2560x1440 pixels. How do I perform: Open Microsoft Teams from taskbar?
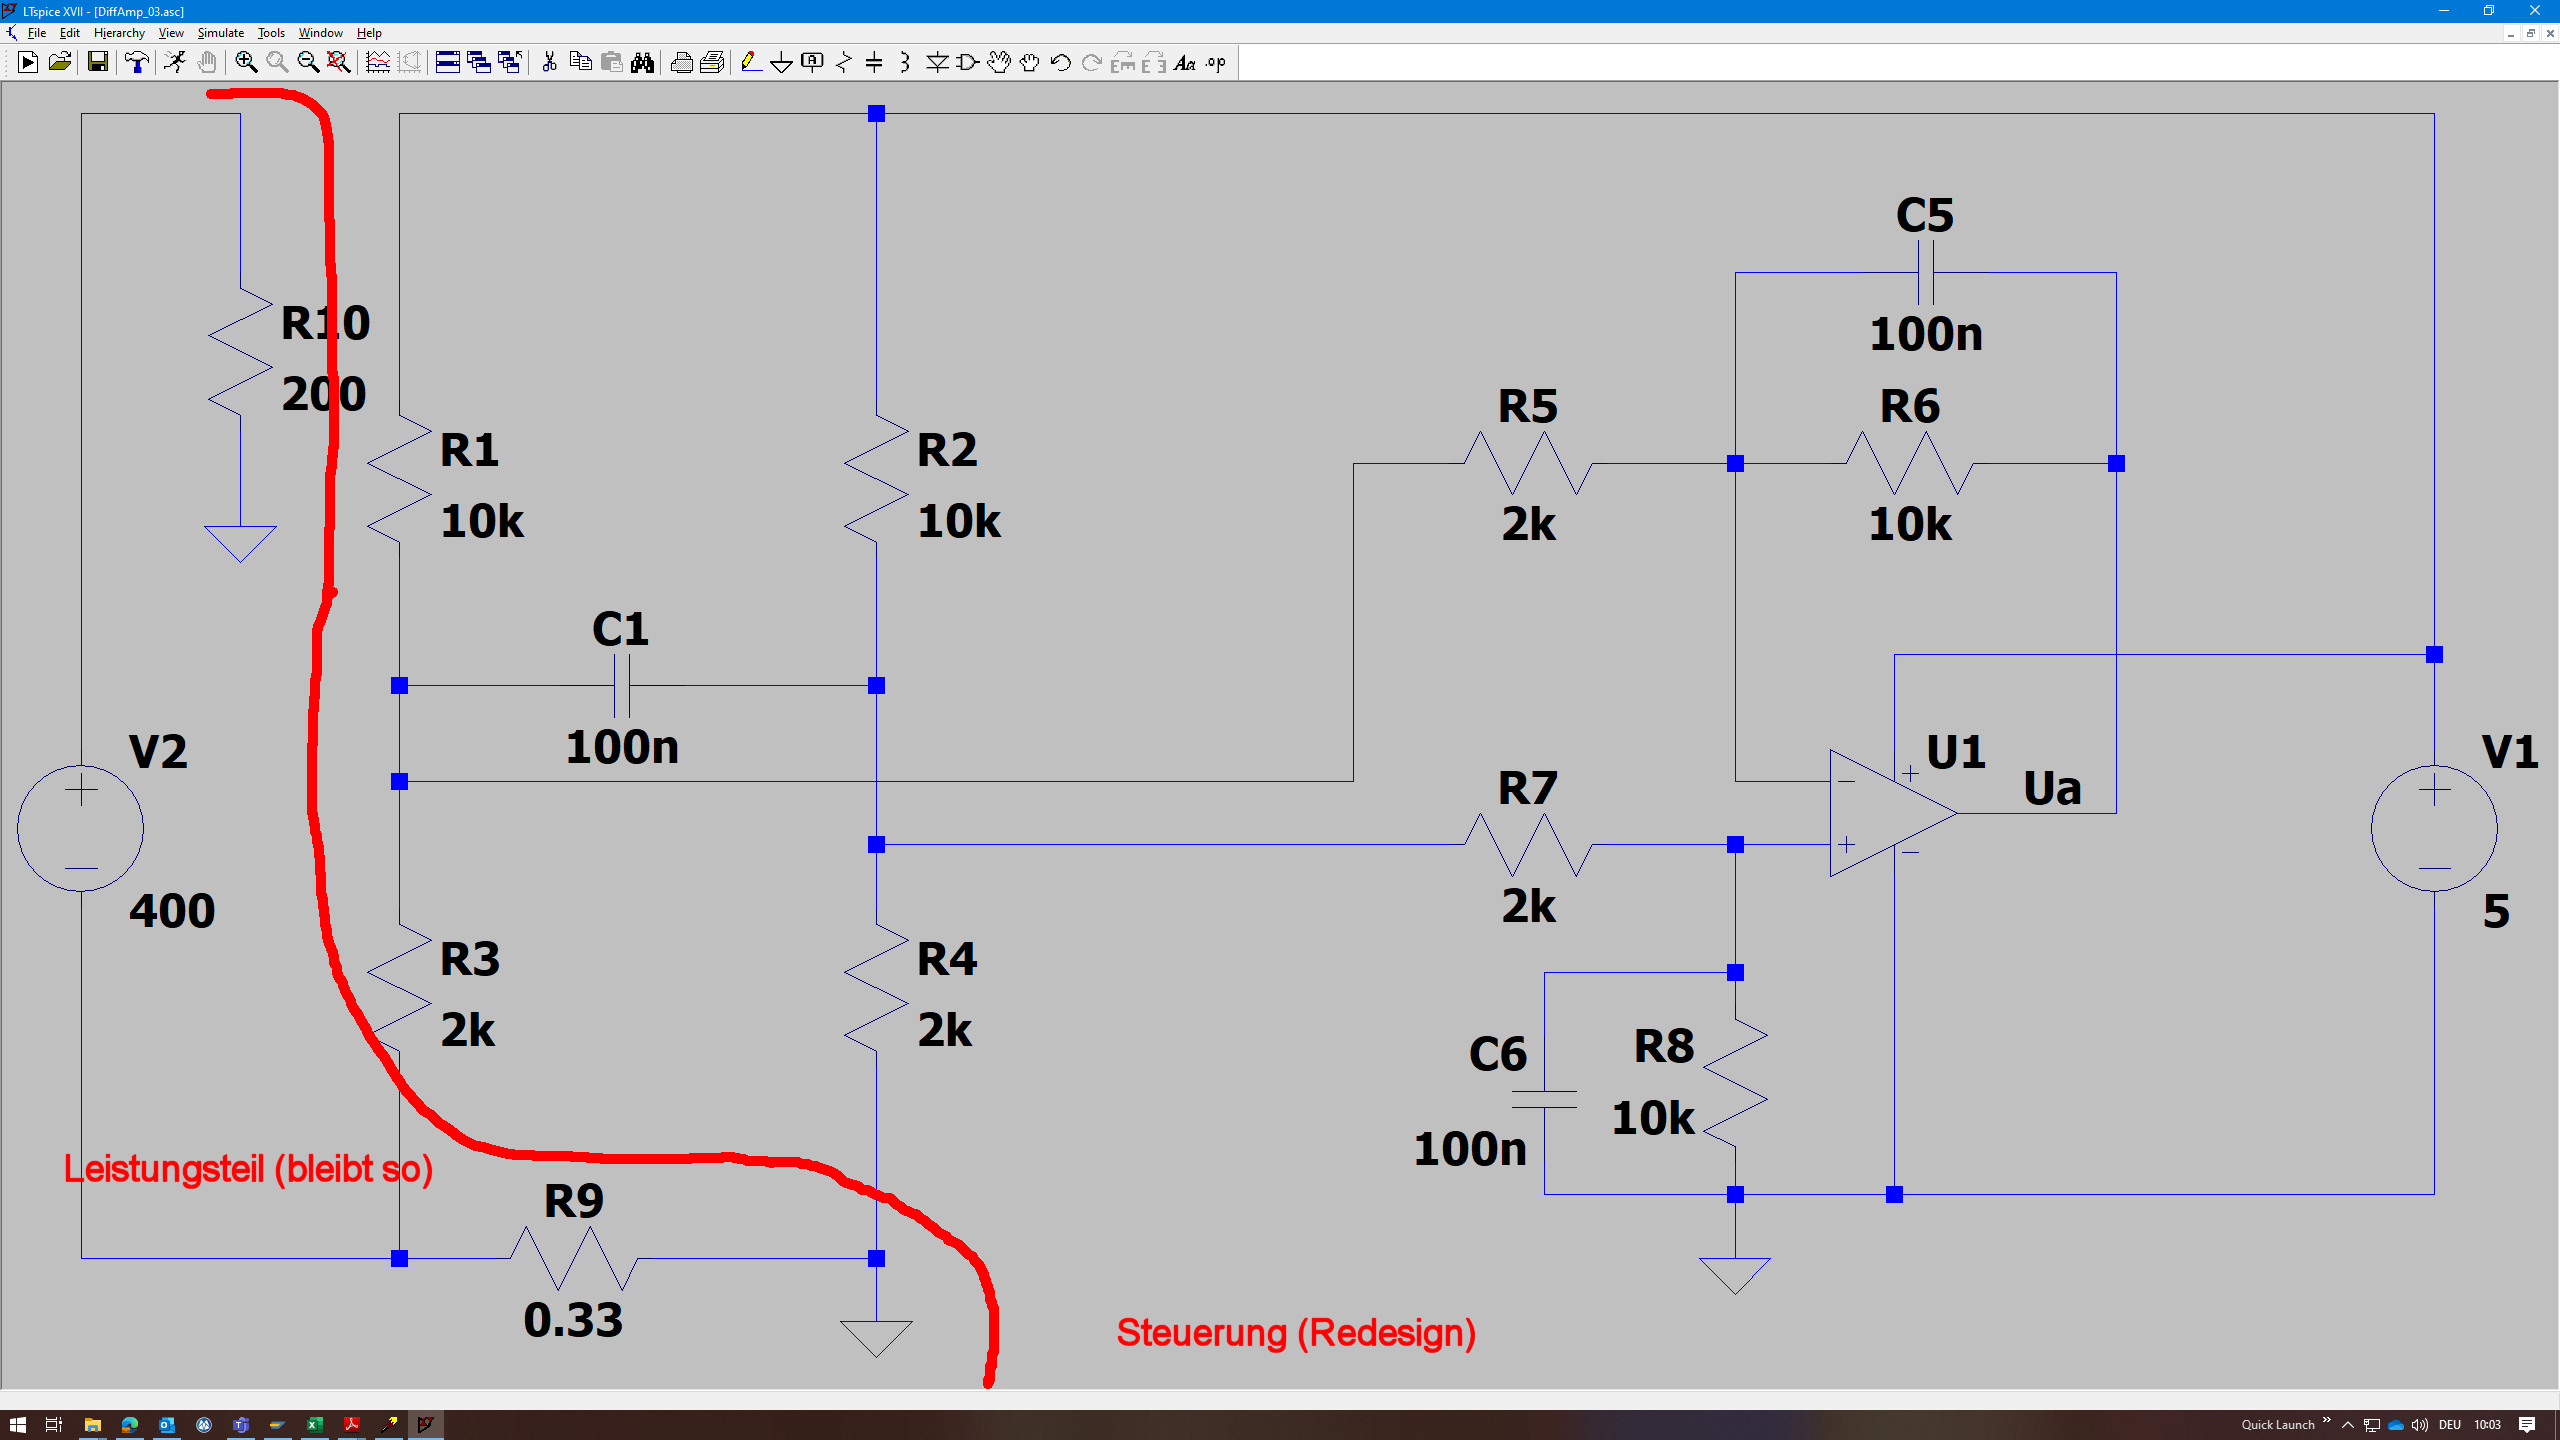coord(240,1424)
